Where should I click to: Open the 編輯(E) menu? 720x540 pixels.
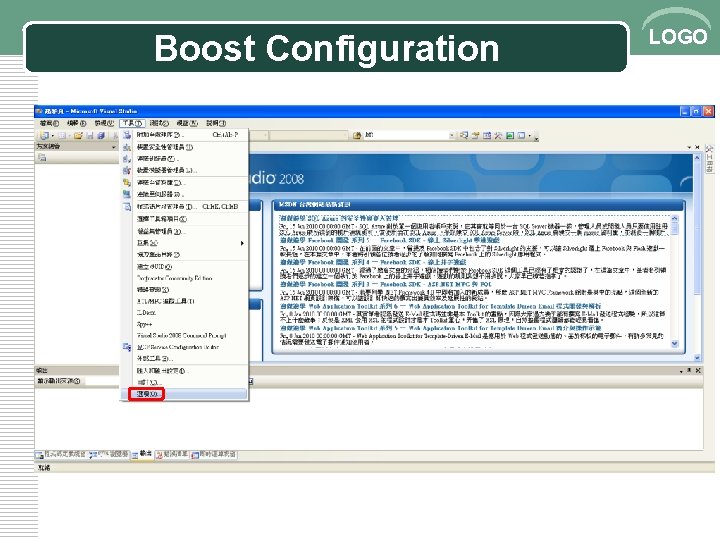(x=76, y=123)
